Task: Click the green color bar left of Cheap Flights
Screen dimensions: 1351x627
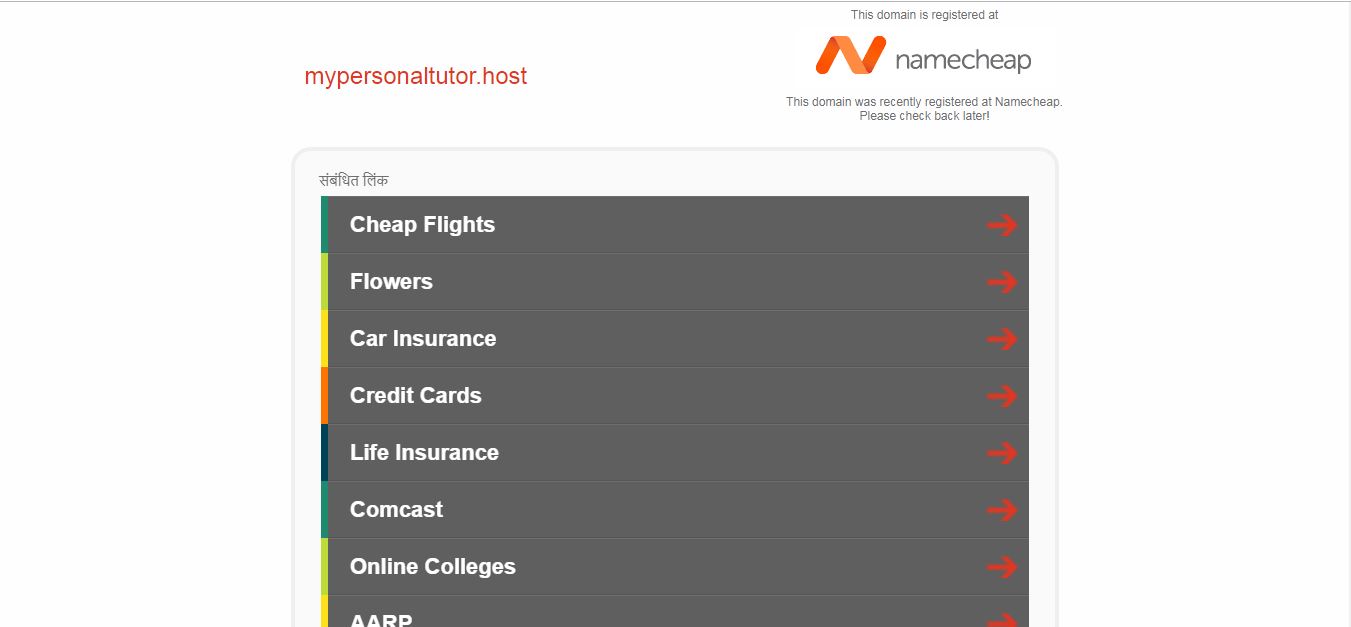Action: (x=324, y=224)
